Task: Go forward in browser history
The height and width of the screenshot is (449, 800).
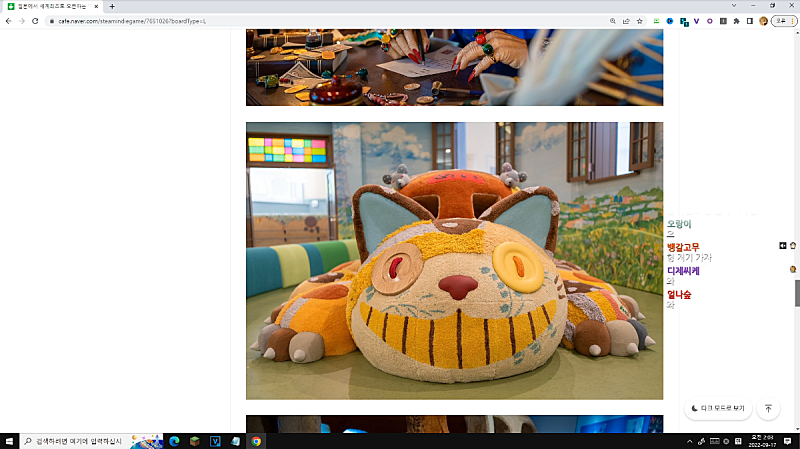Action: coord(21,21)
